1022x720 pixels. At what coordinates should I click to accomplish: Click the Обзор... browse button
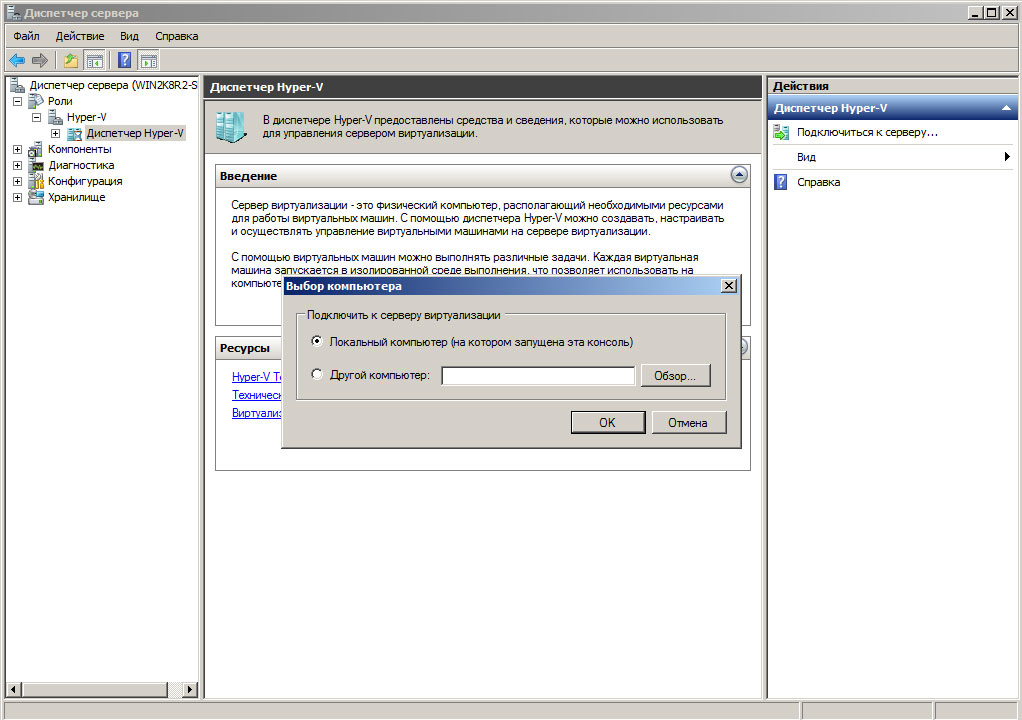[675, 375]
